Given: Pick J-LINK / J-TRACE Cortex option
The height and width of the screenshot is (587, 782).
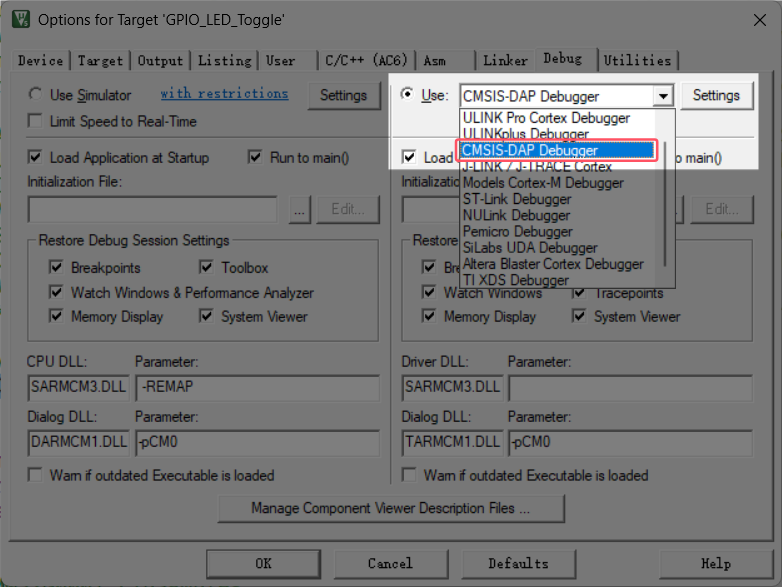Looking at the screenshot, I should (537, 167).
